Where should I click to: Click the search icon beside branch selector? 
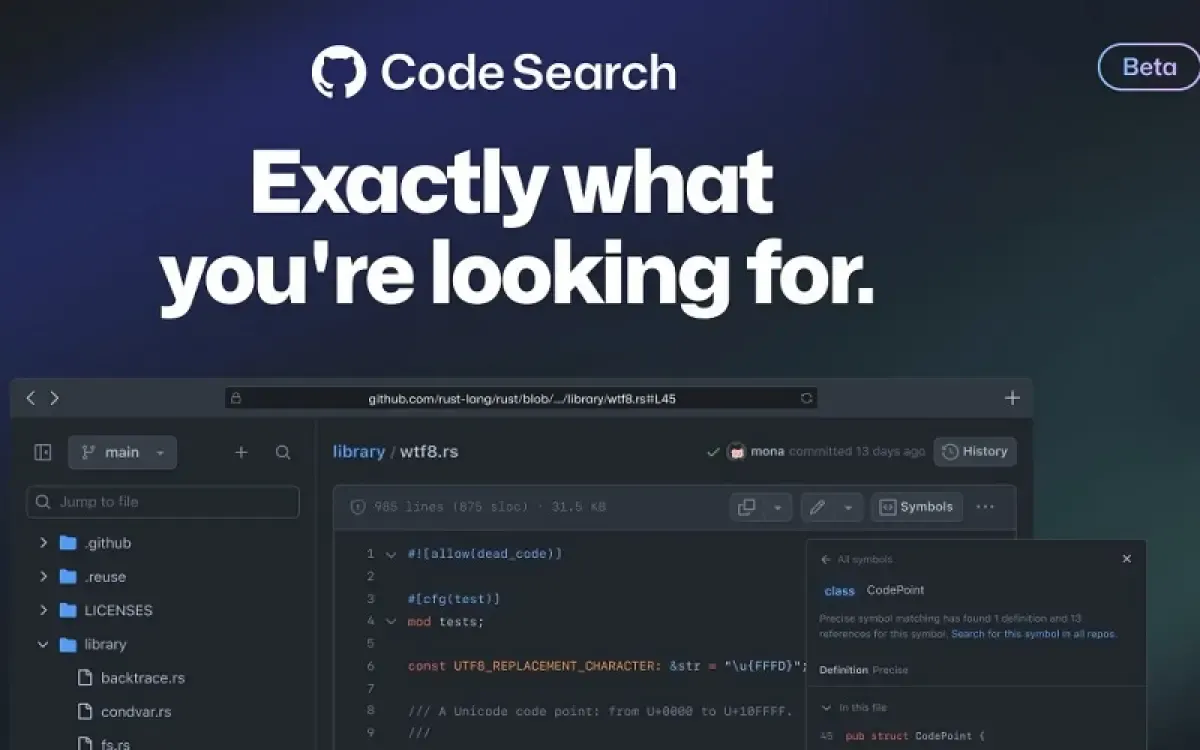pos(283,452)
